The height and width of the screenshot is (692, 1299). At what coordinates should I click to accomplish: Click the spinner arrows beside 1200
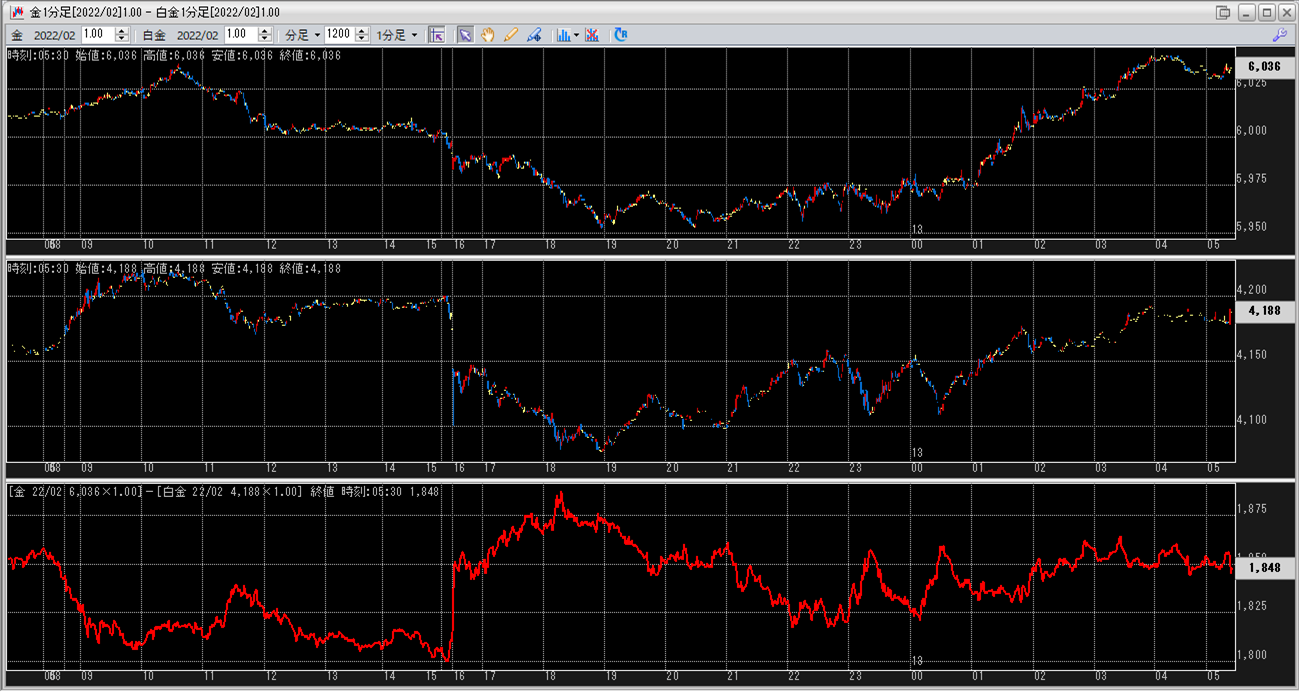pyautogui.click(x=361, y=34)
